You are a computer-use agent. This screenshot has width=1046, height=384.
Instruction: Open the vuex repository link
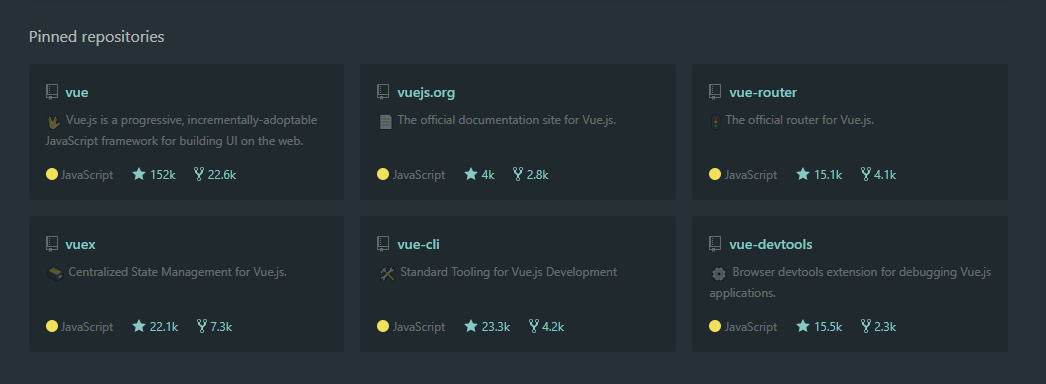click(80, 245)
